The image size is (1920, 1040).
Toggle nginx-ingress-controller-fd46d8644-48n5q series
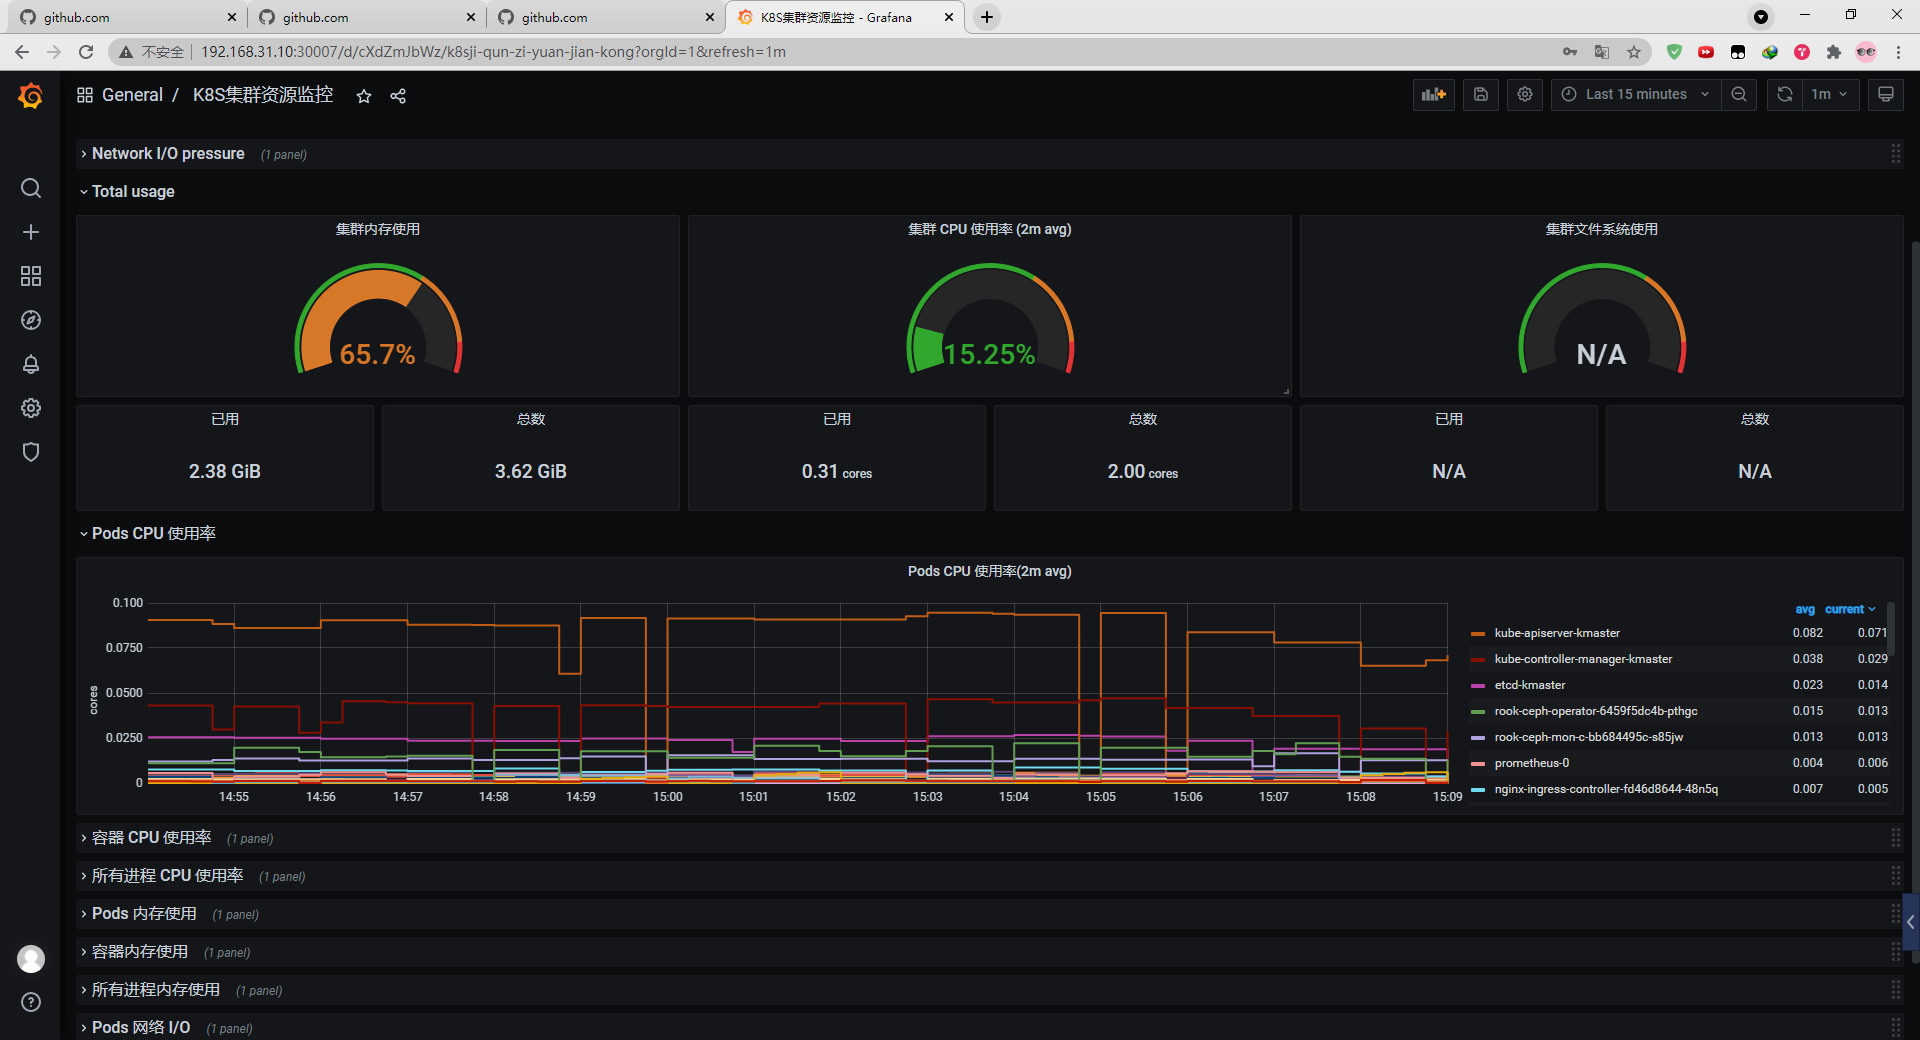pos(1606,789)
